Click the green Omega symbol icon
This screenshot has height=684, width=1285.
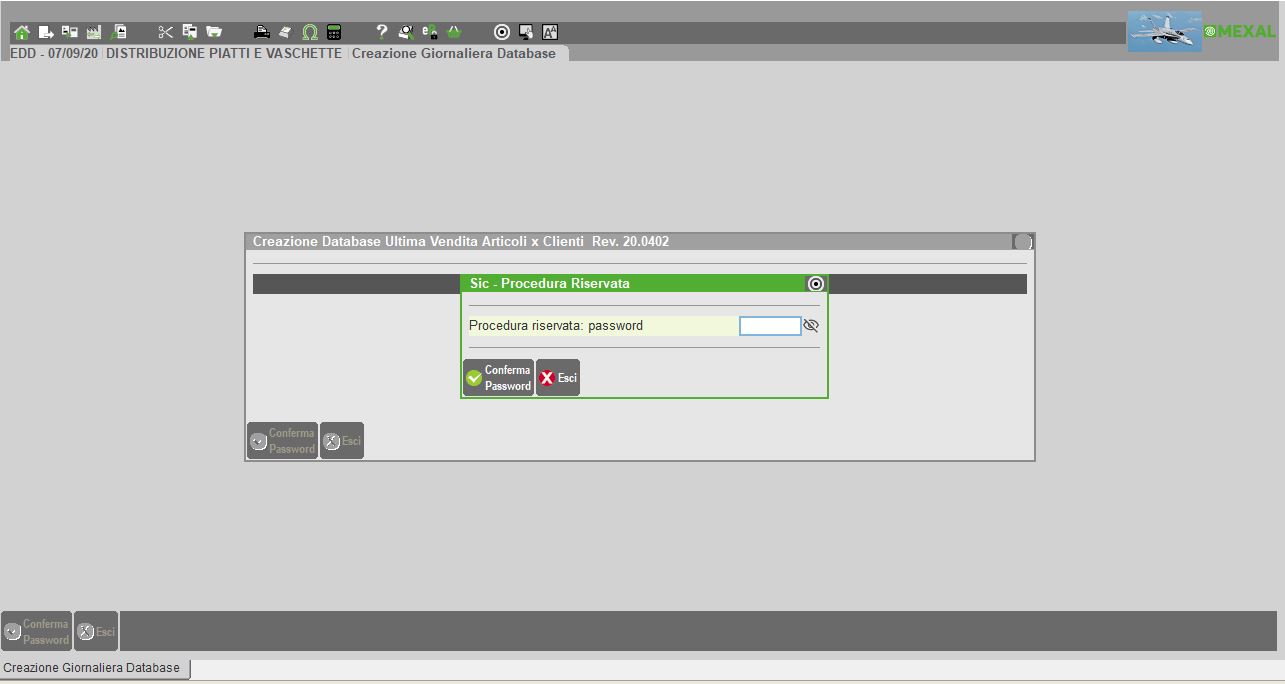point(310,32)
